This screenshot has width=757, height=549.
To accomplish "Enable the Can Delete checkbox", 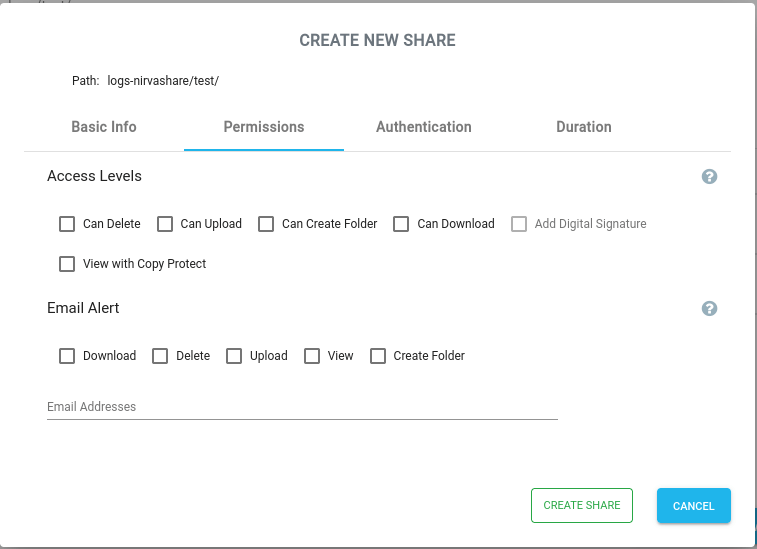I will 67,224.
